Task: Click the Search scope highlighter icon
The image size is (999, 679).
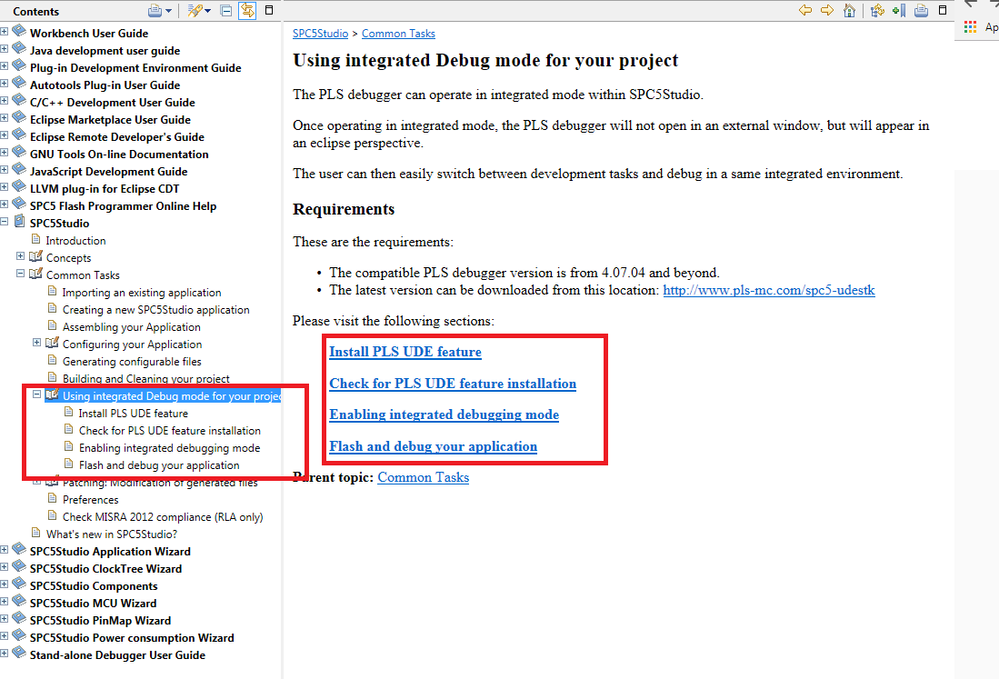Action: (x=195, y=11)
